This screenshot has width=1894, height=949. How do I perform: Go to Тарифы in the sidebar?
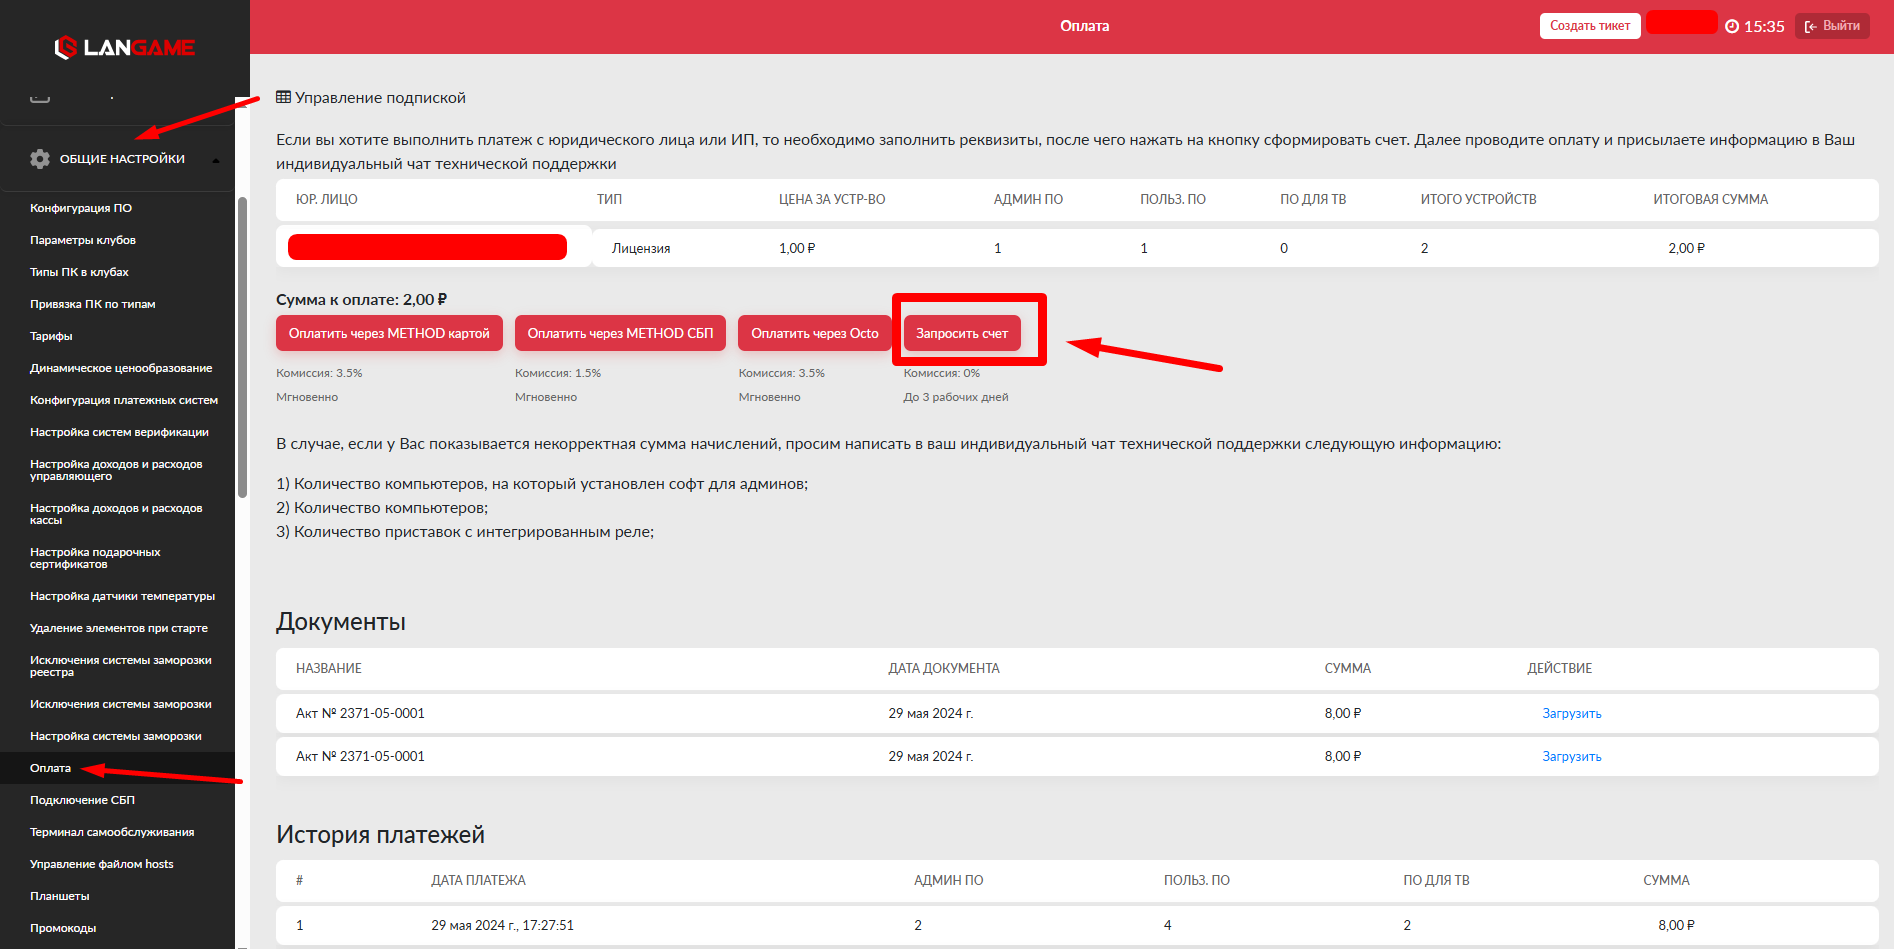click(x=51, y=336)
